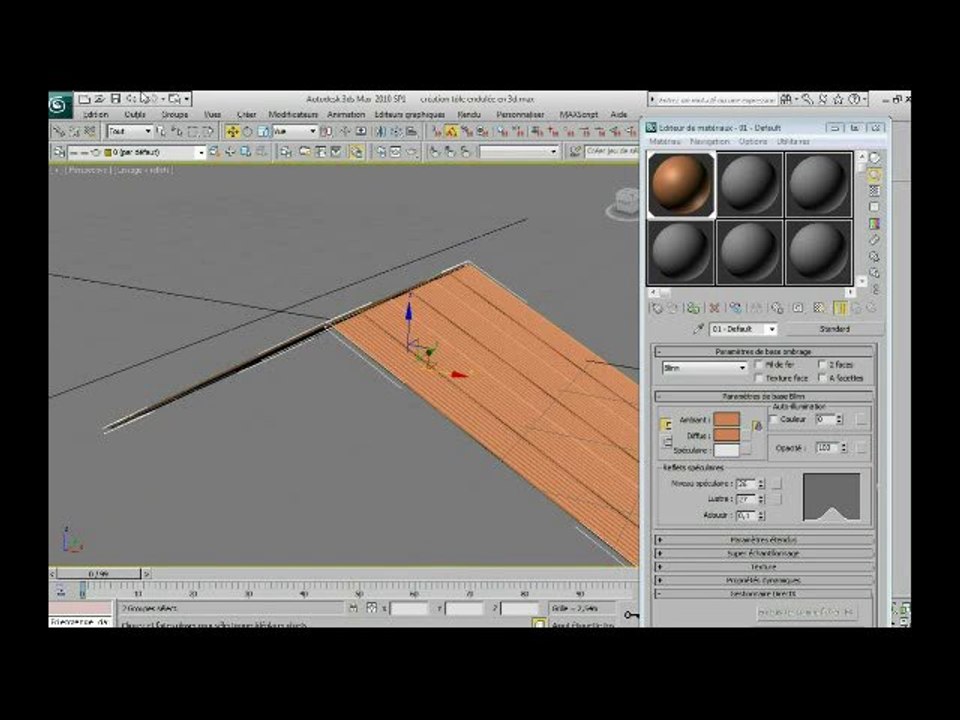Open the Edition menu

[x=96, y=114]
